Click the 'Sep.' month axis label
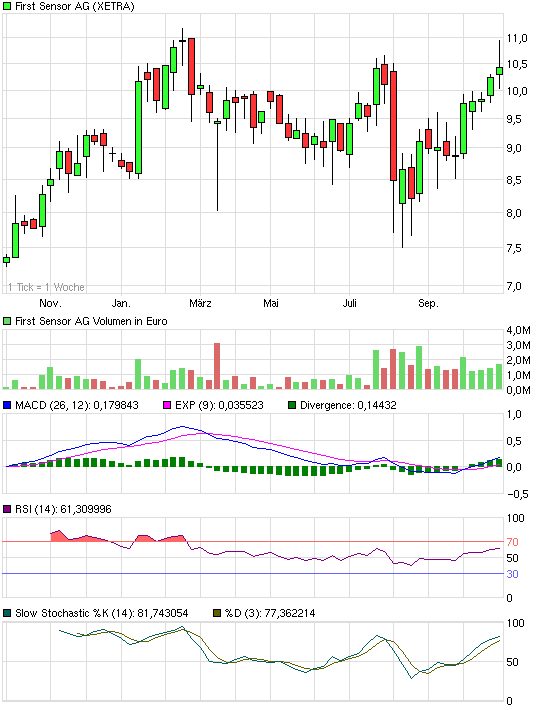The width and height of the screenshot is (545, 710). point(428,303)
